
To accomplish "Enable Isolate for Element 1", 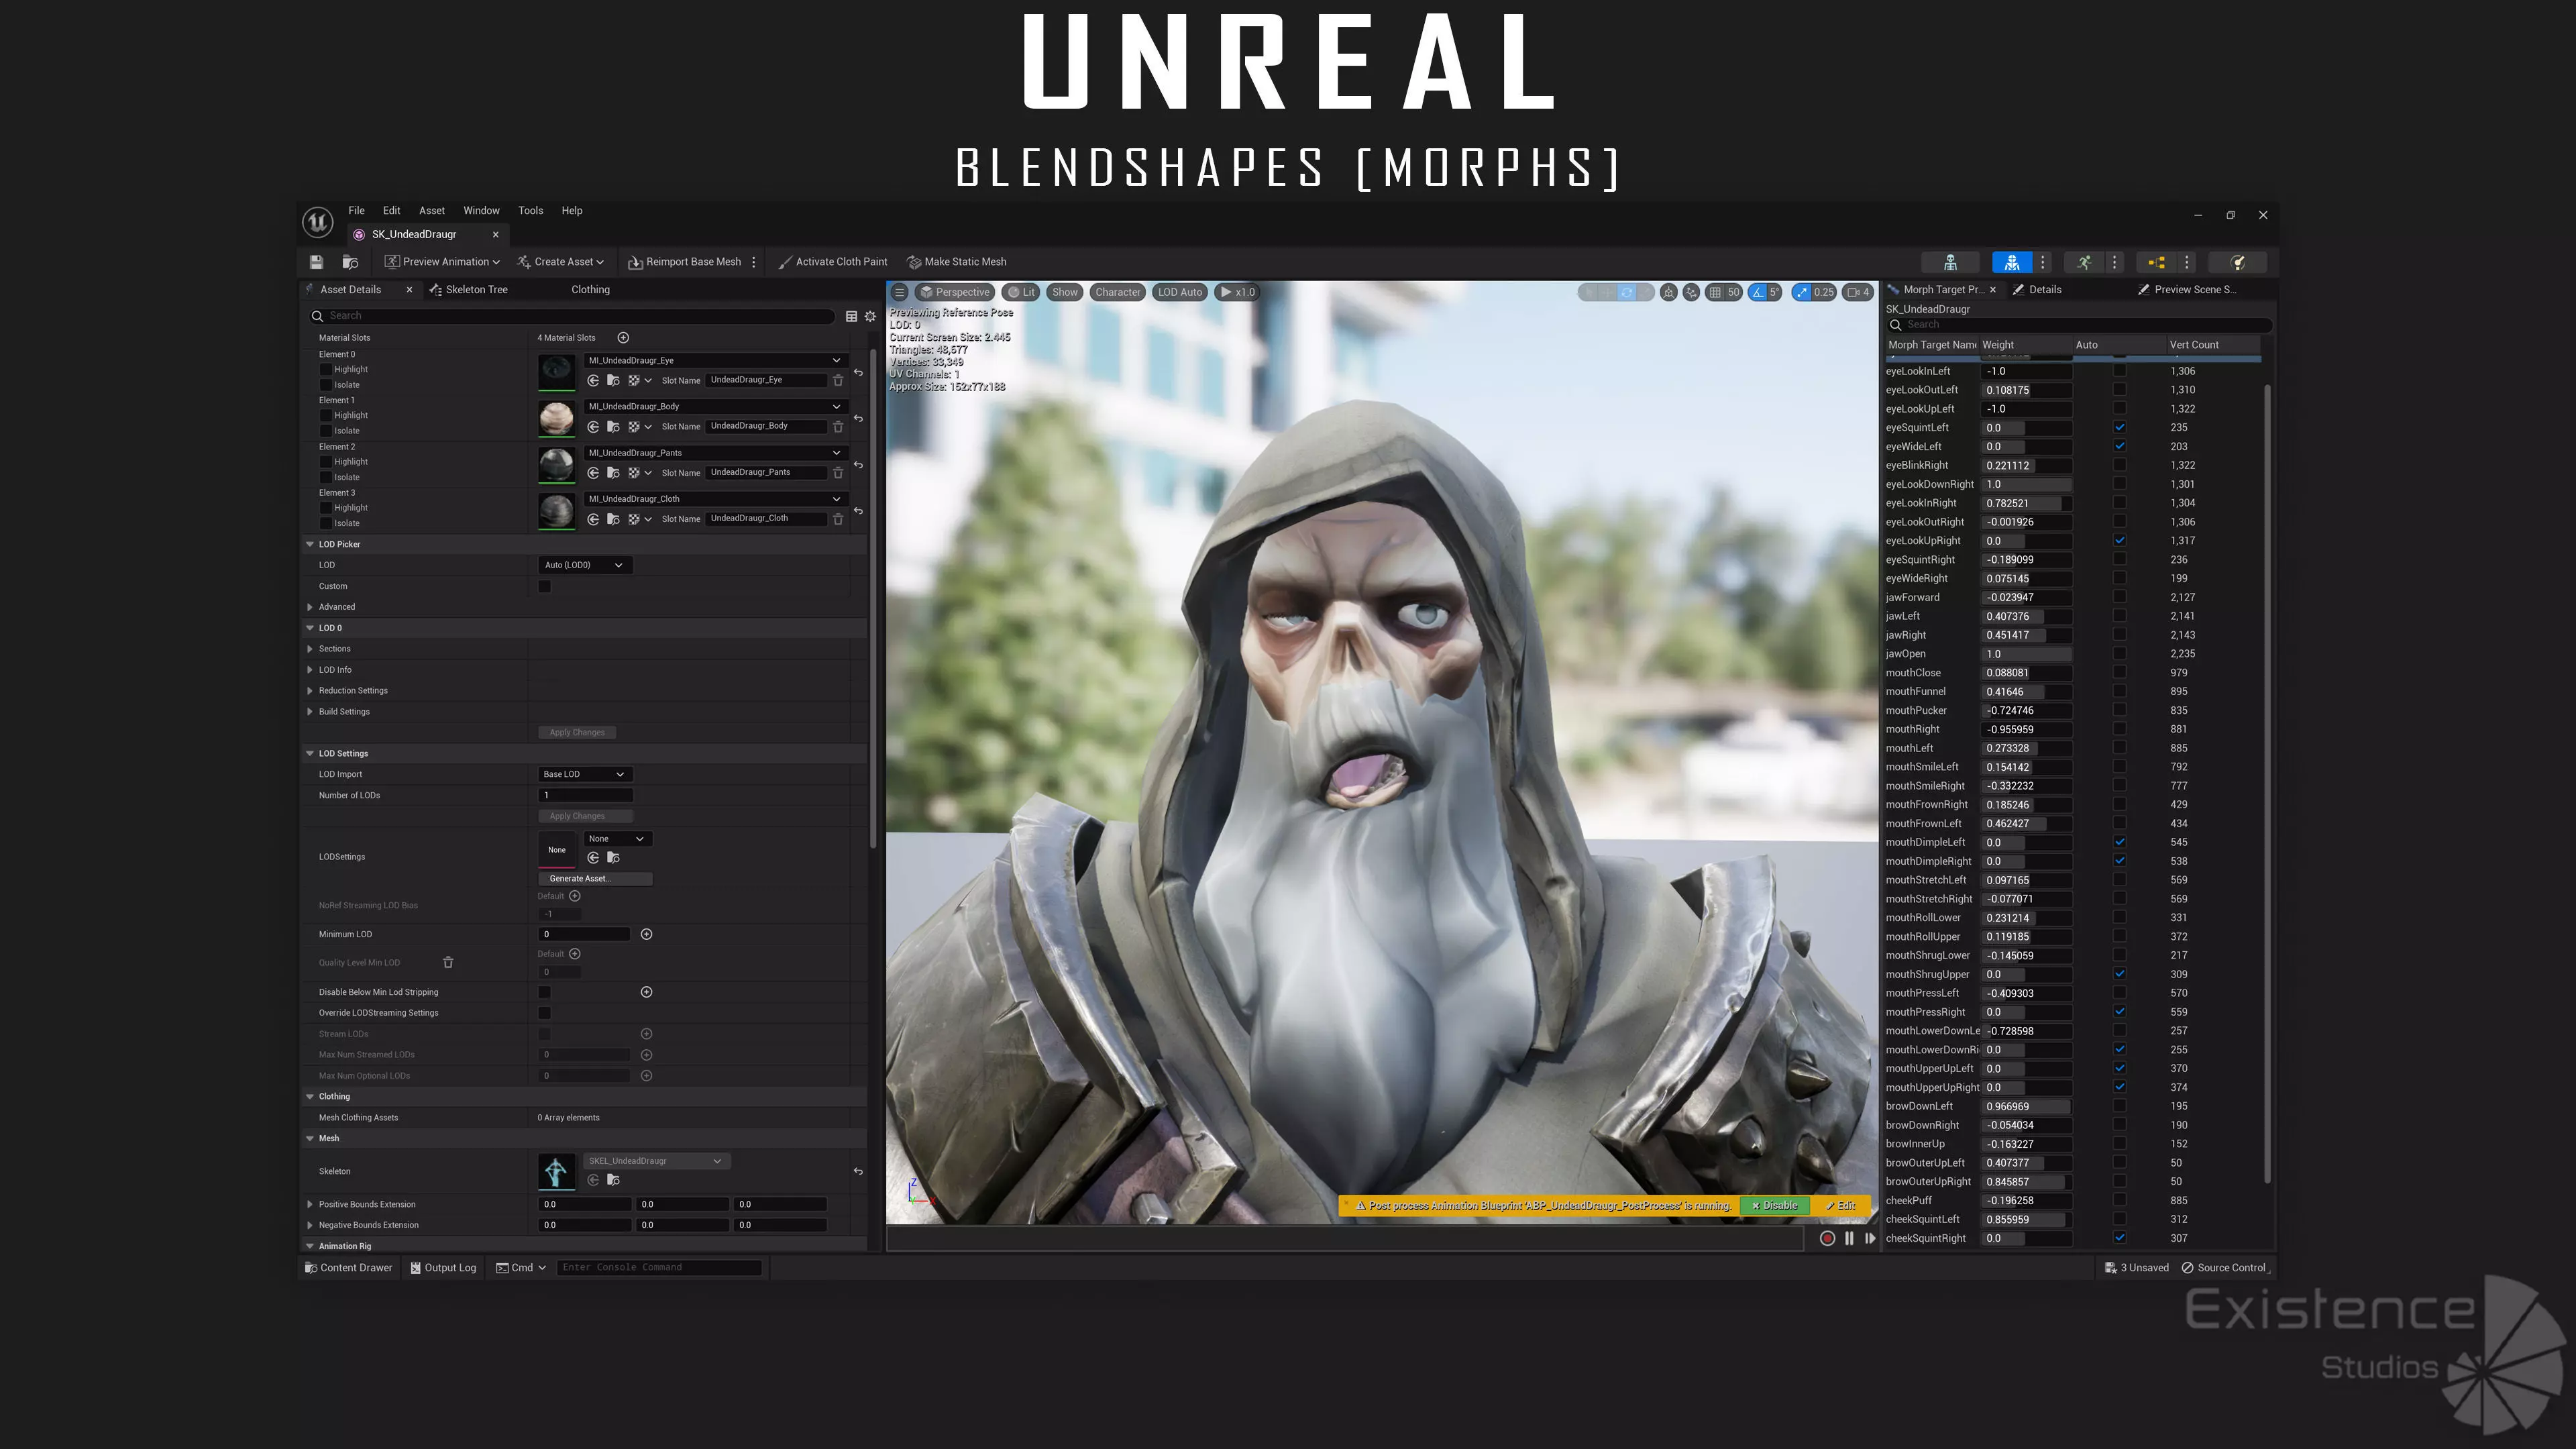I will [325, 431].
